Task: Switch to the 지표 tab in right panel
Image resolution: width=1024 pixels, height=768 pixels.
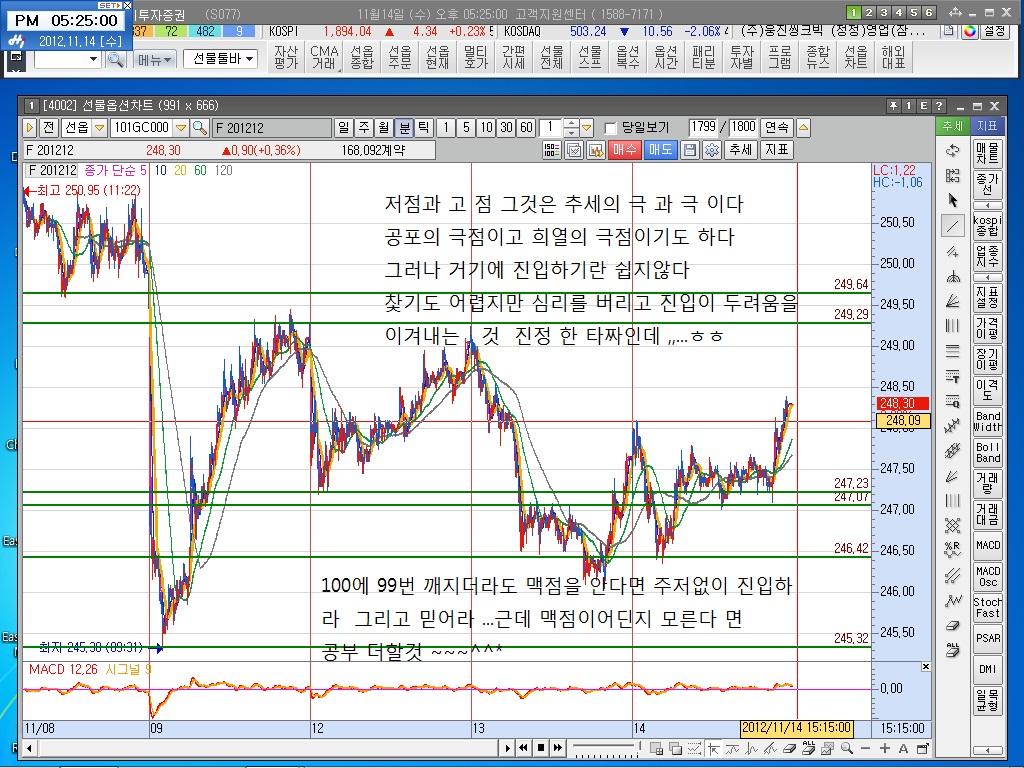Action: click(x=986, y=126)
